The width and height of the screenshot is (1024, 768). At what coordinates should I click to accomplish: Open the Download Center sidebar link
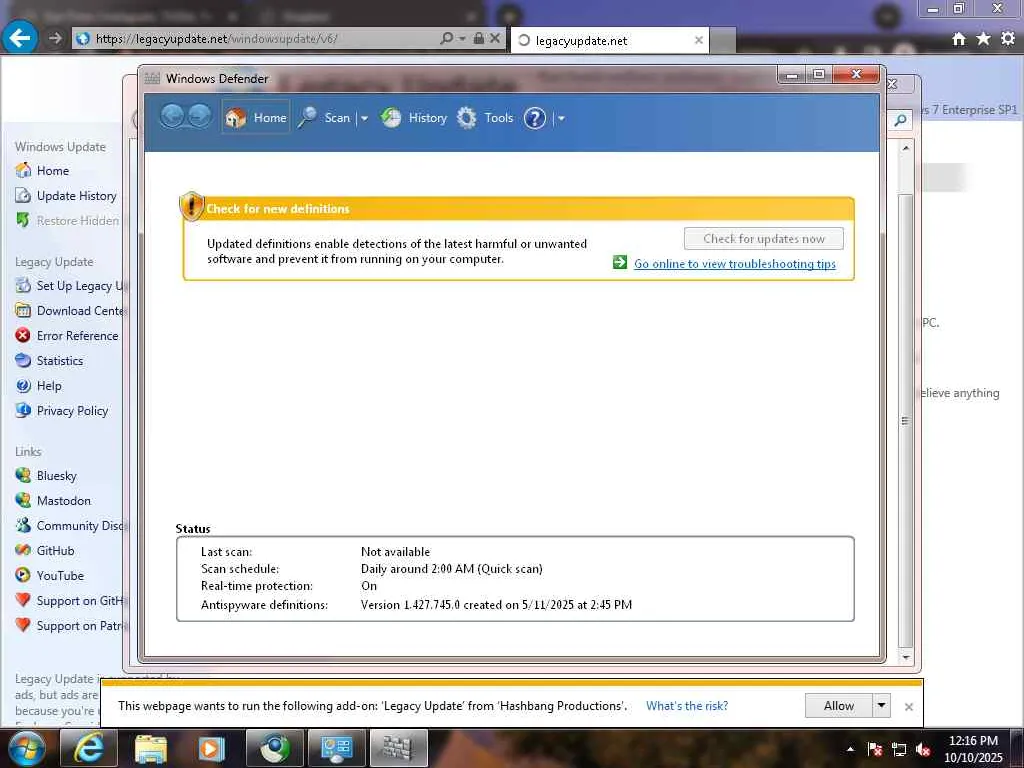pos(71,311)
